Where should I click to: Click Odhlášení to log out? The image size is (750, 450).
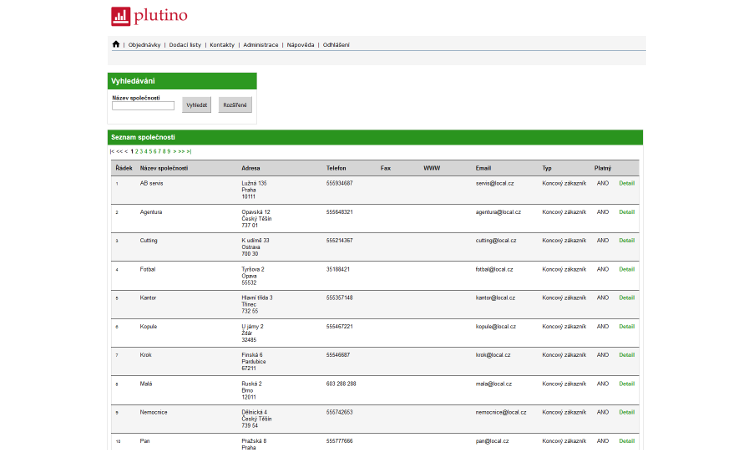[x=336, y=45]
